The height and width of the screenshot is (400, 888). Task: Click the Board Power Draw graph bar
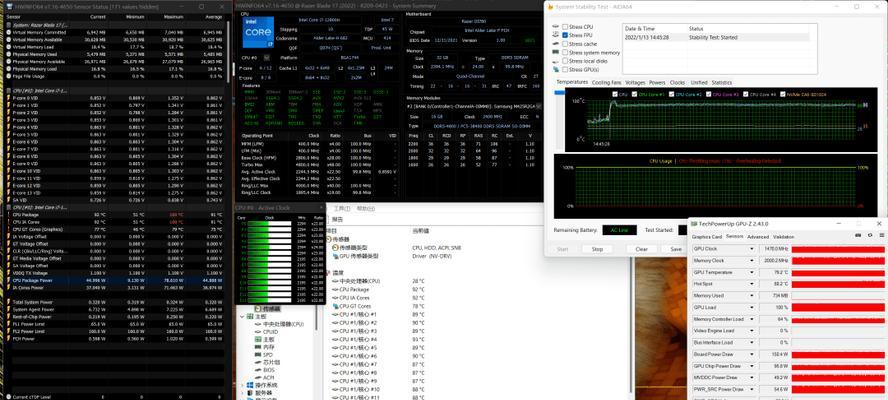[838, 355]
